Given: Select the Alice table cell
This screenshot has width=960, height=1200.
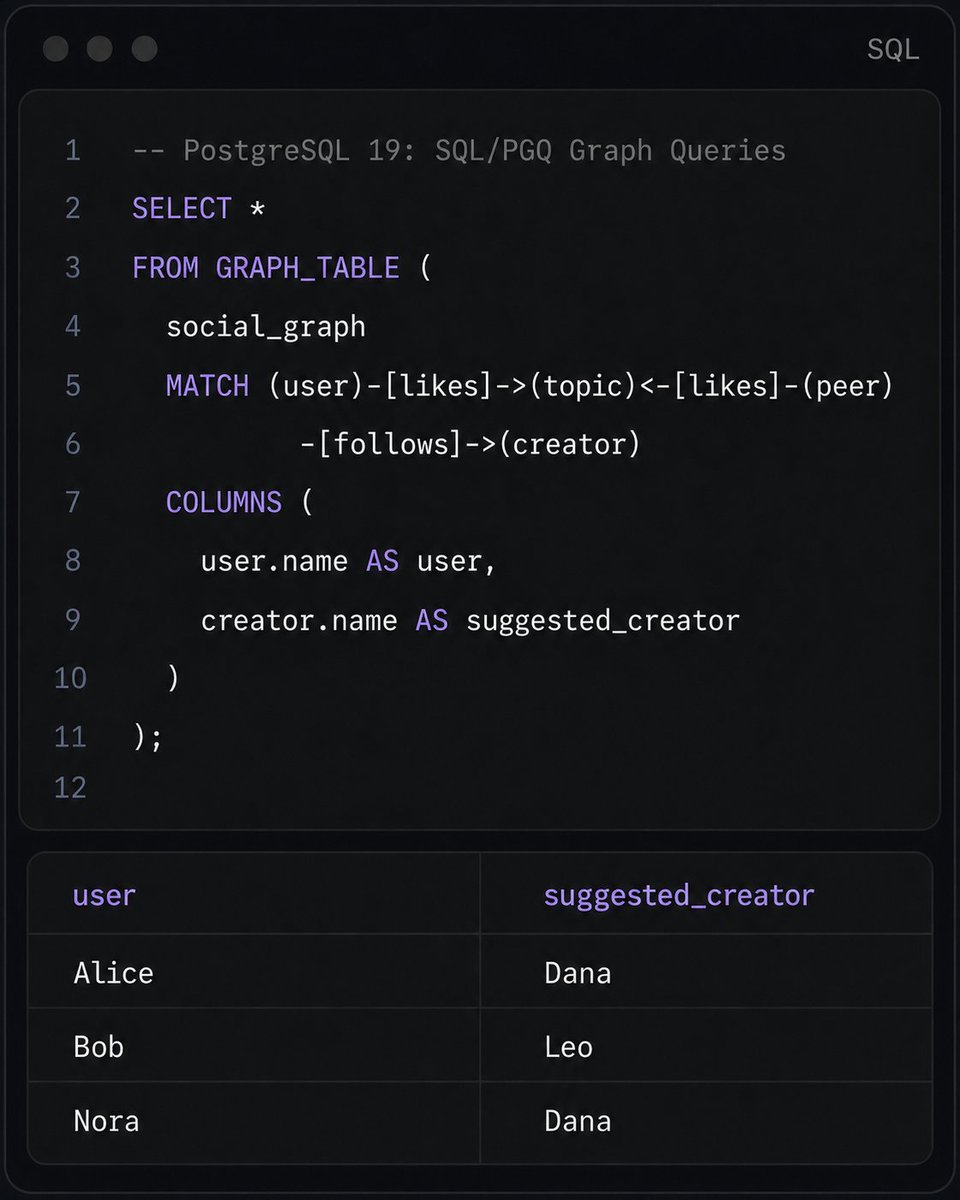Looking at the screenshot, I should 254,972.
